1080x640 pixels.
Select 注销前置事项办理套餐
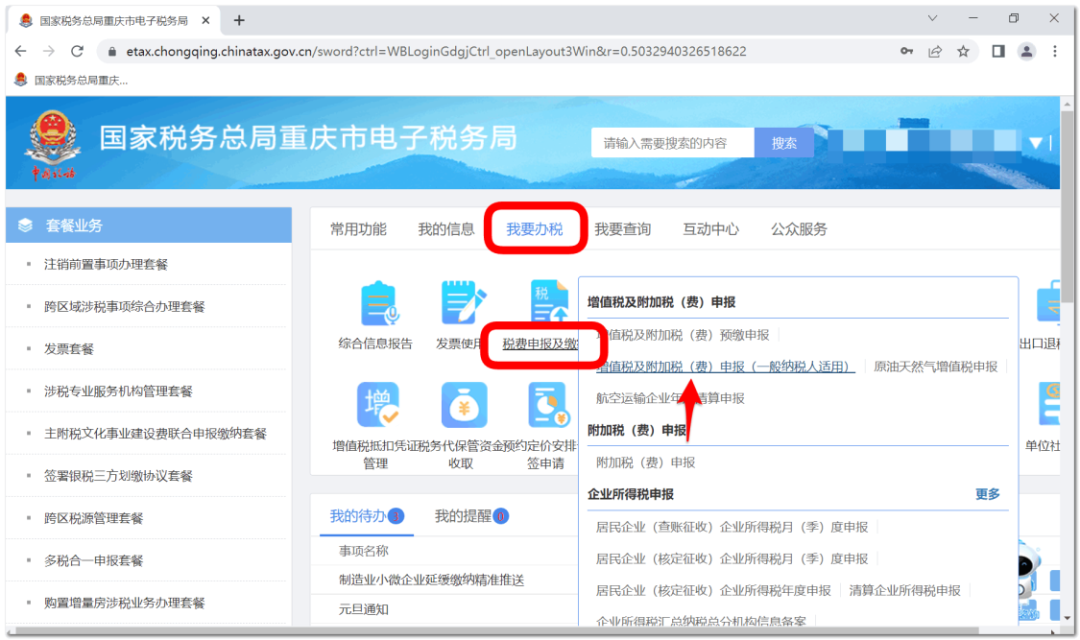click(106, 265)
